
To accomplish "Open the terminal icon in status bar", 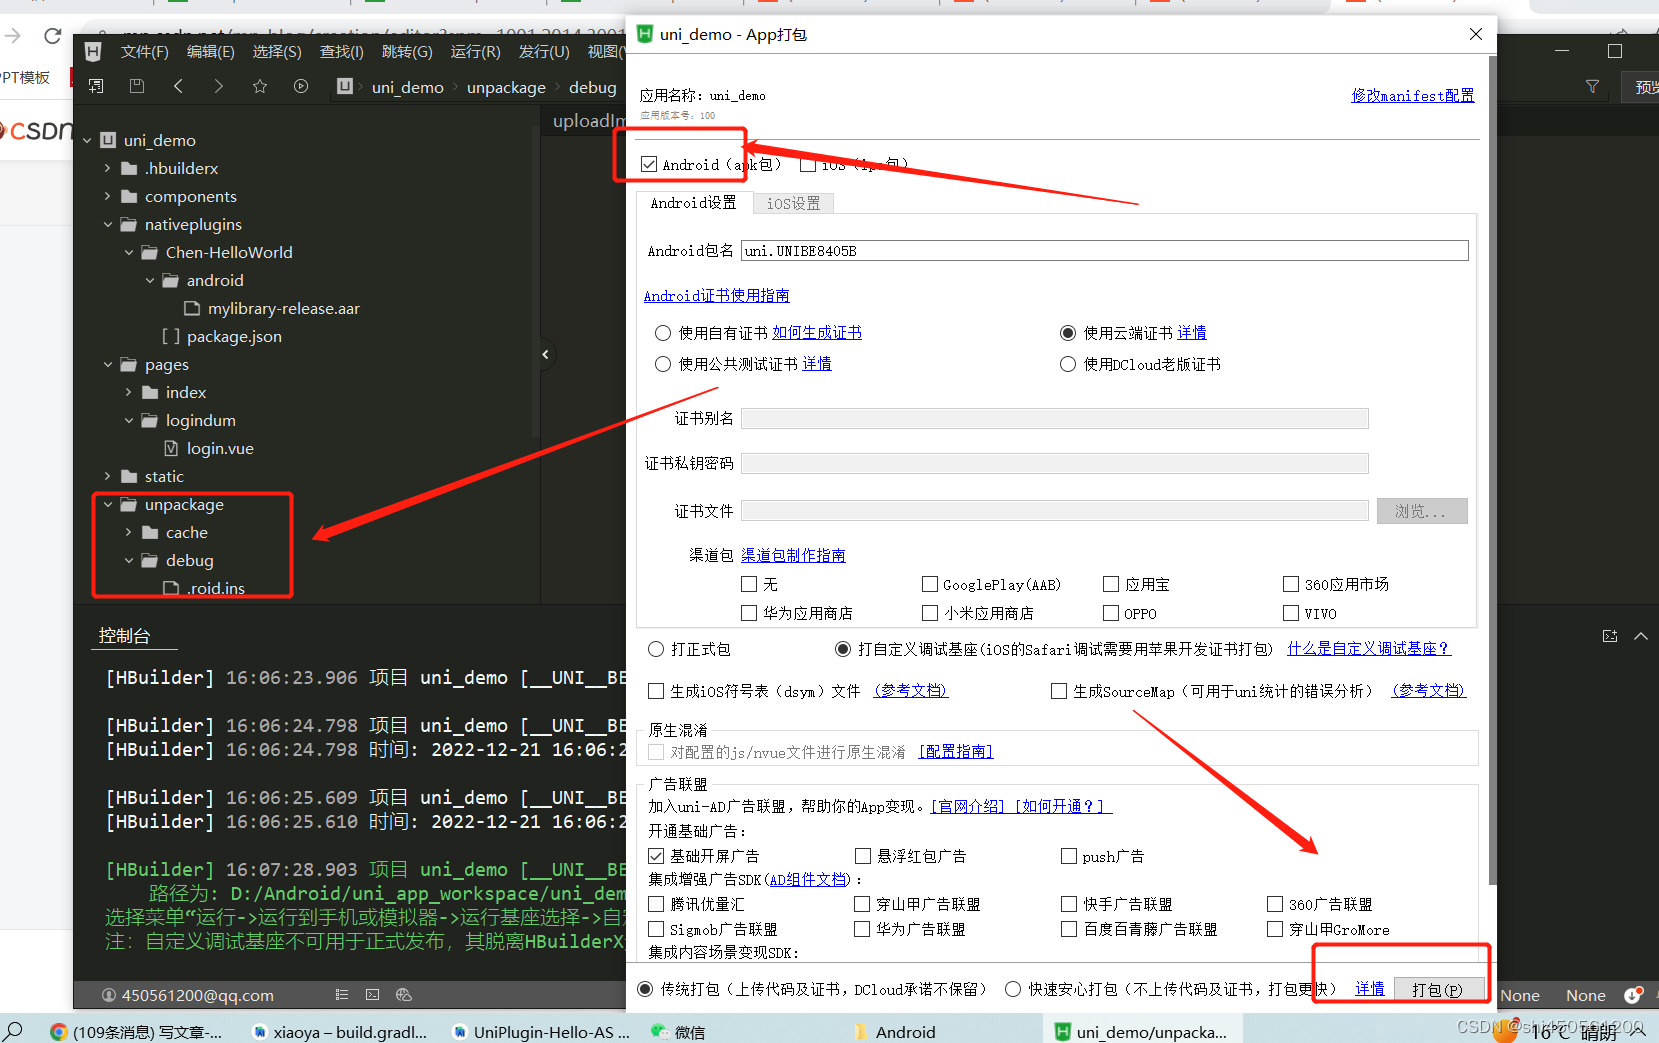I will (373, 994).
